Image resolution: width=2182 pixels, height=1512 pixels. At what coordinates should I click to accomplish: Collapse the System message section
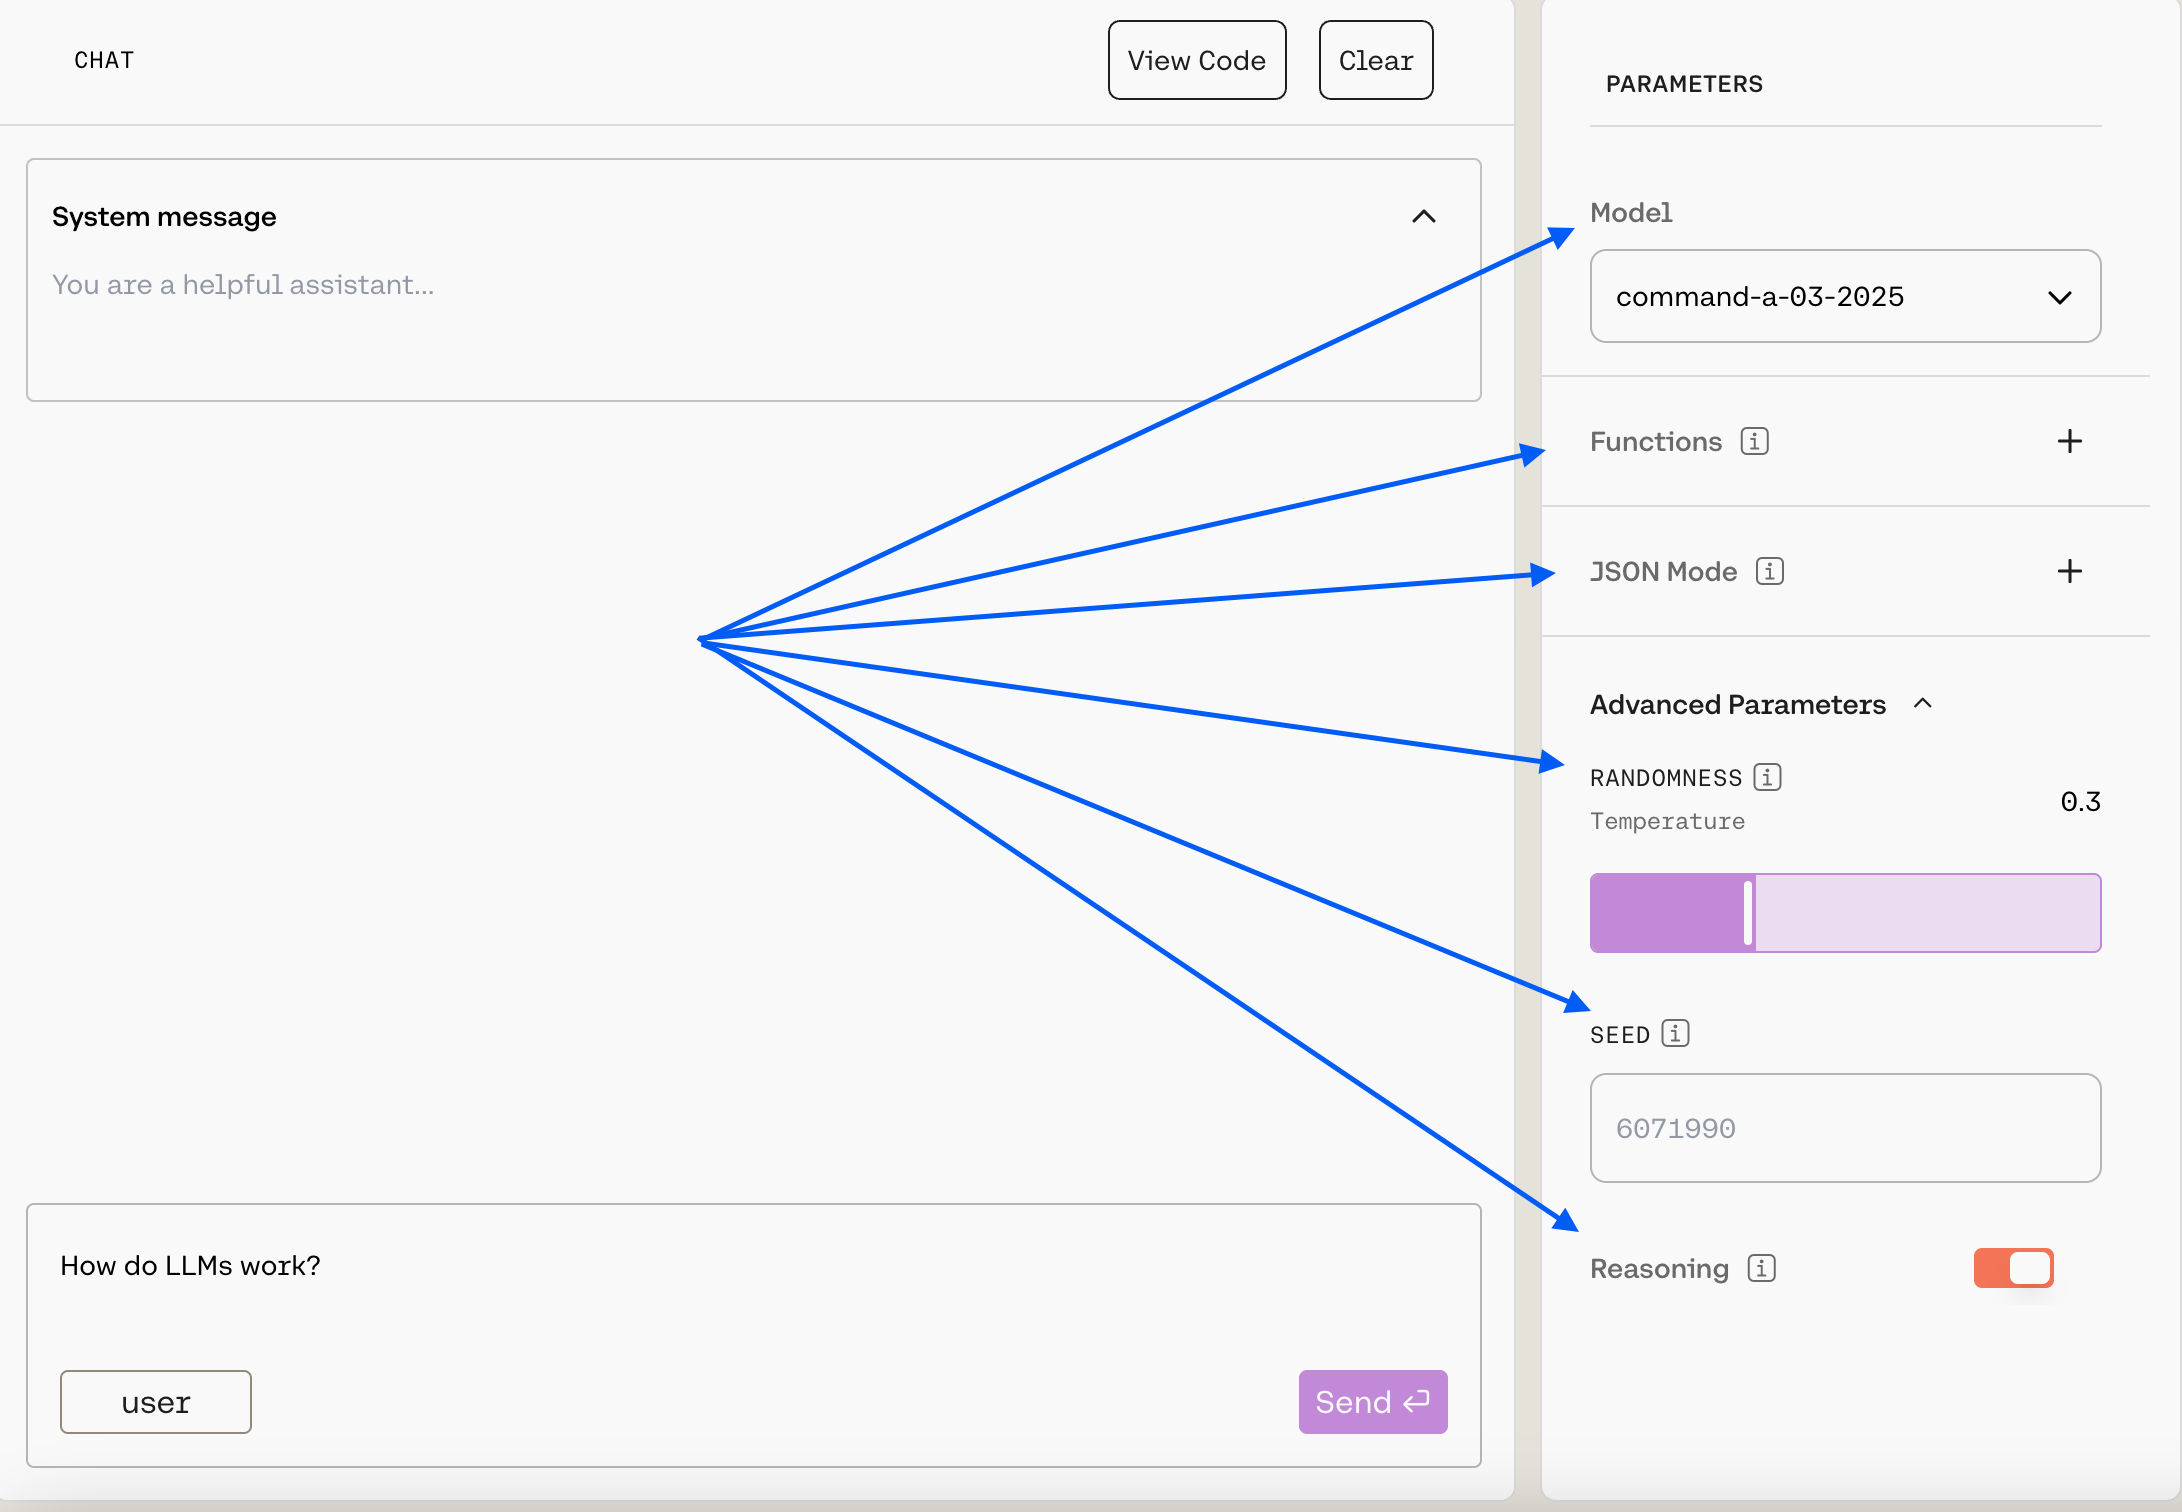(x=1423, y=217)
